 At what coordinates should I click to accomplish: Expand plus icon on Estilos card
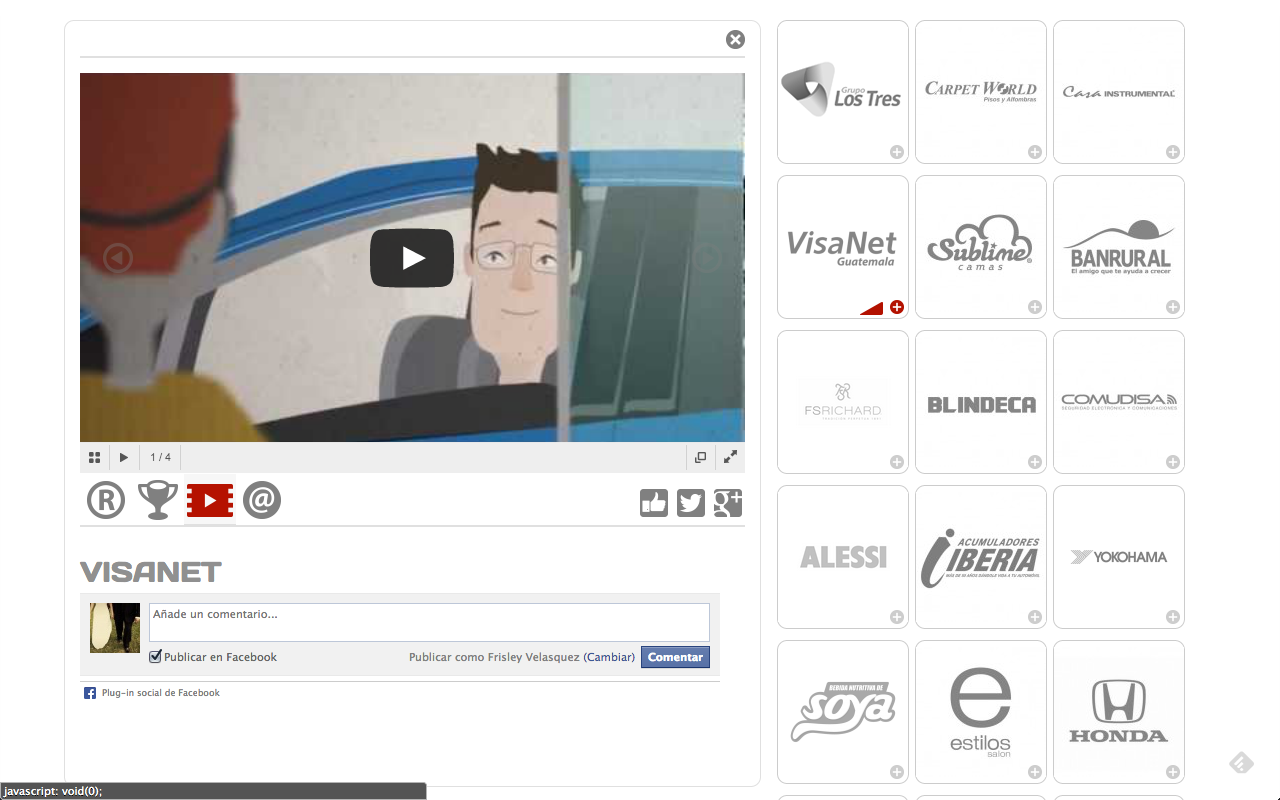(x=1035, y=772)
